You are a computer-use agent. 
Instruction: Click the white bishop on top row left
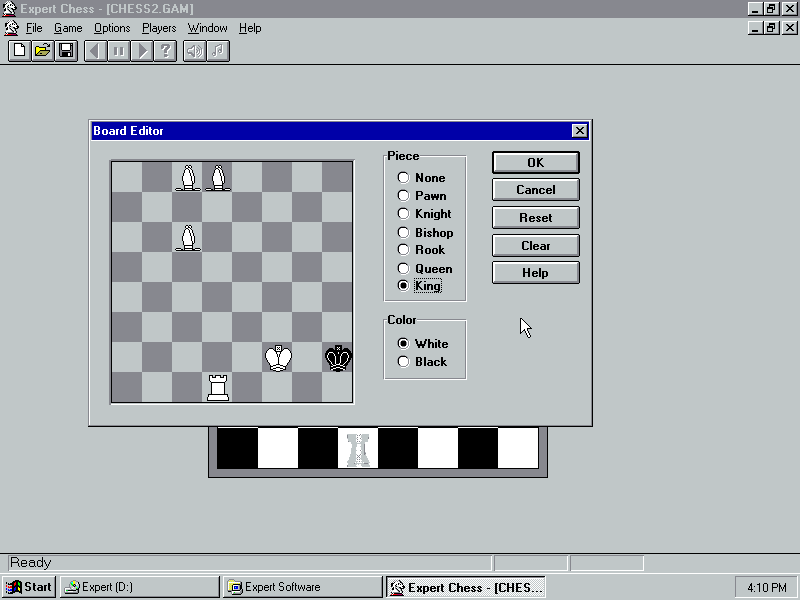[188, 178]
